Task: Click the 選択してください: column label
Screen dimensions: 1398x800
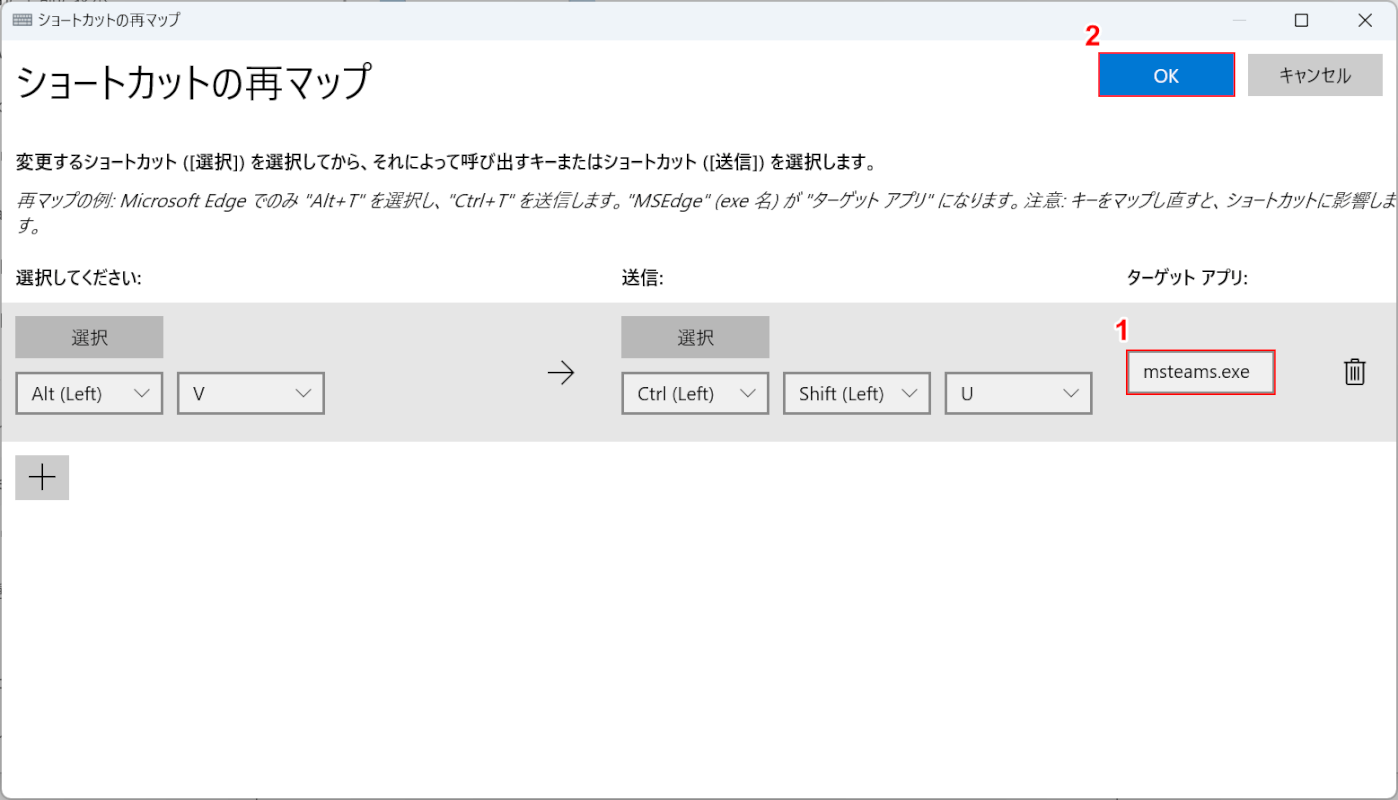Action: pyautogui.click(x=79, y=278)
